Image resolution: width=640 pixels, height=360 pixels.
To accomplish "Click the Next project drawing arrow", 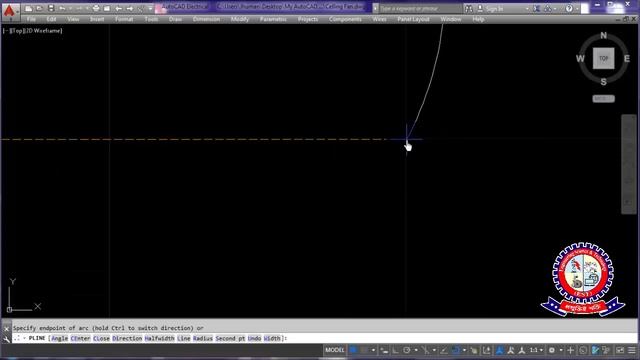I will pyautogui.click(x=130, y=8).
